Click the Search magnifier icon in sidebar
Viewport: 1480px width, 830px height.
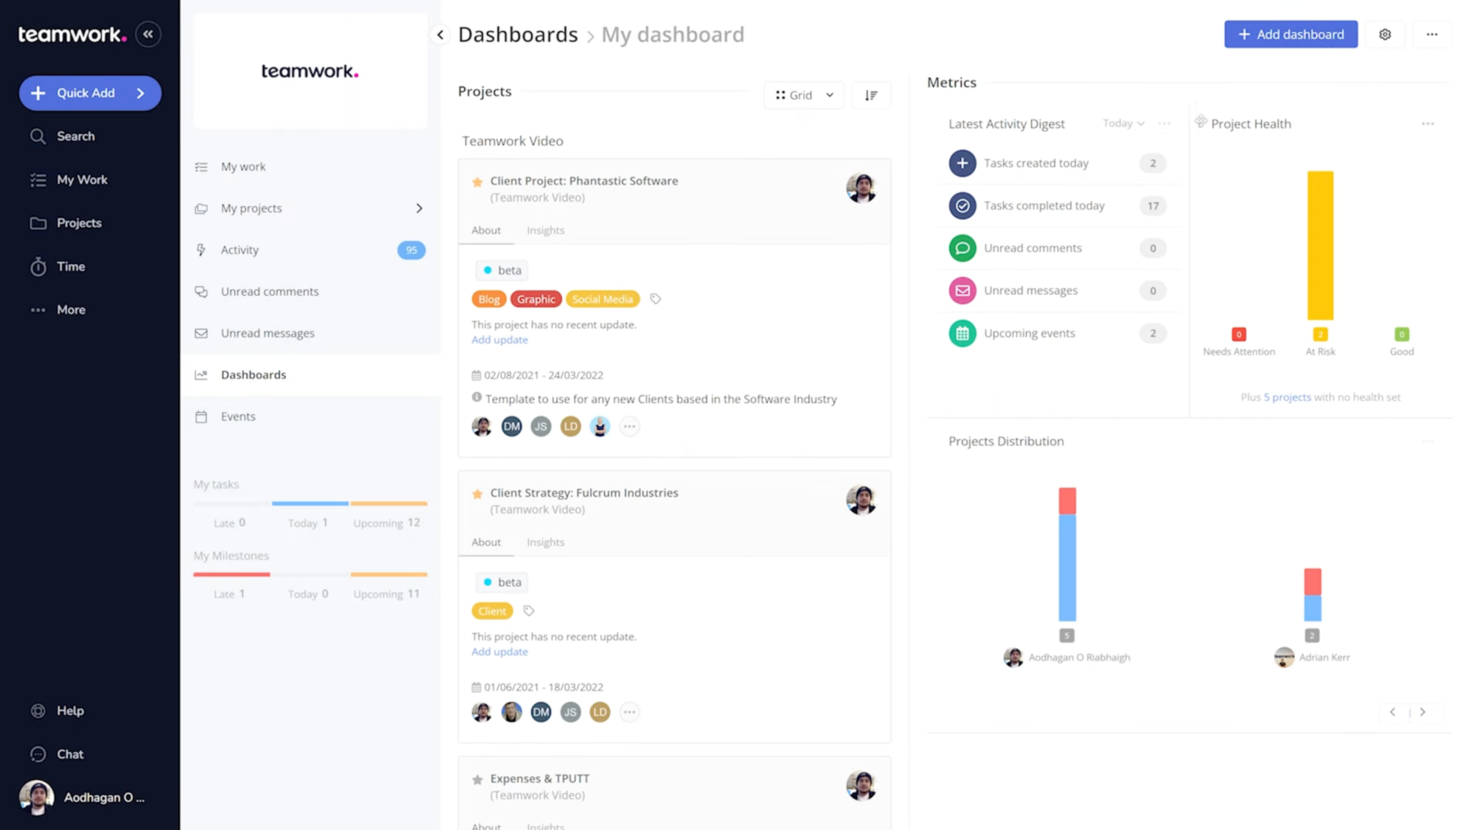(x=38, y=136)
